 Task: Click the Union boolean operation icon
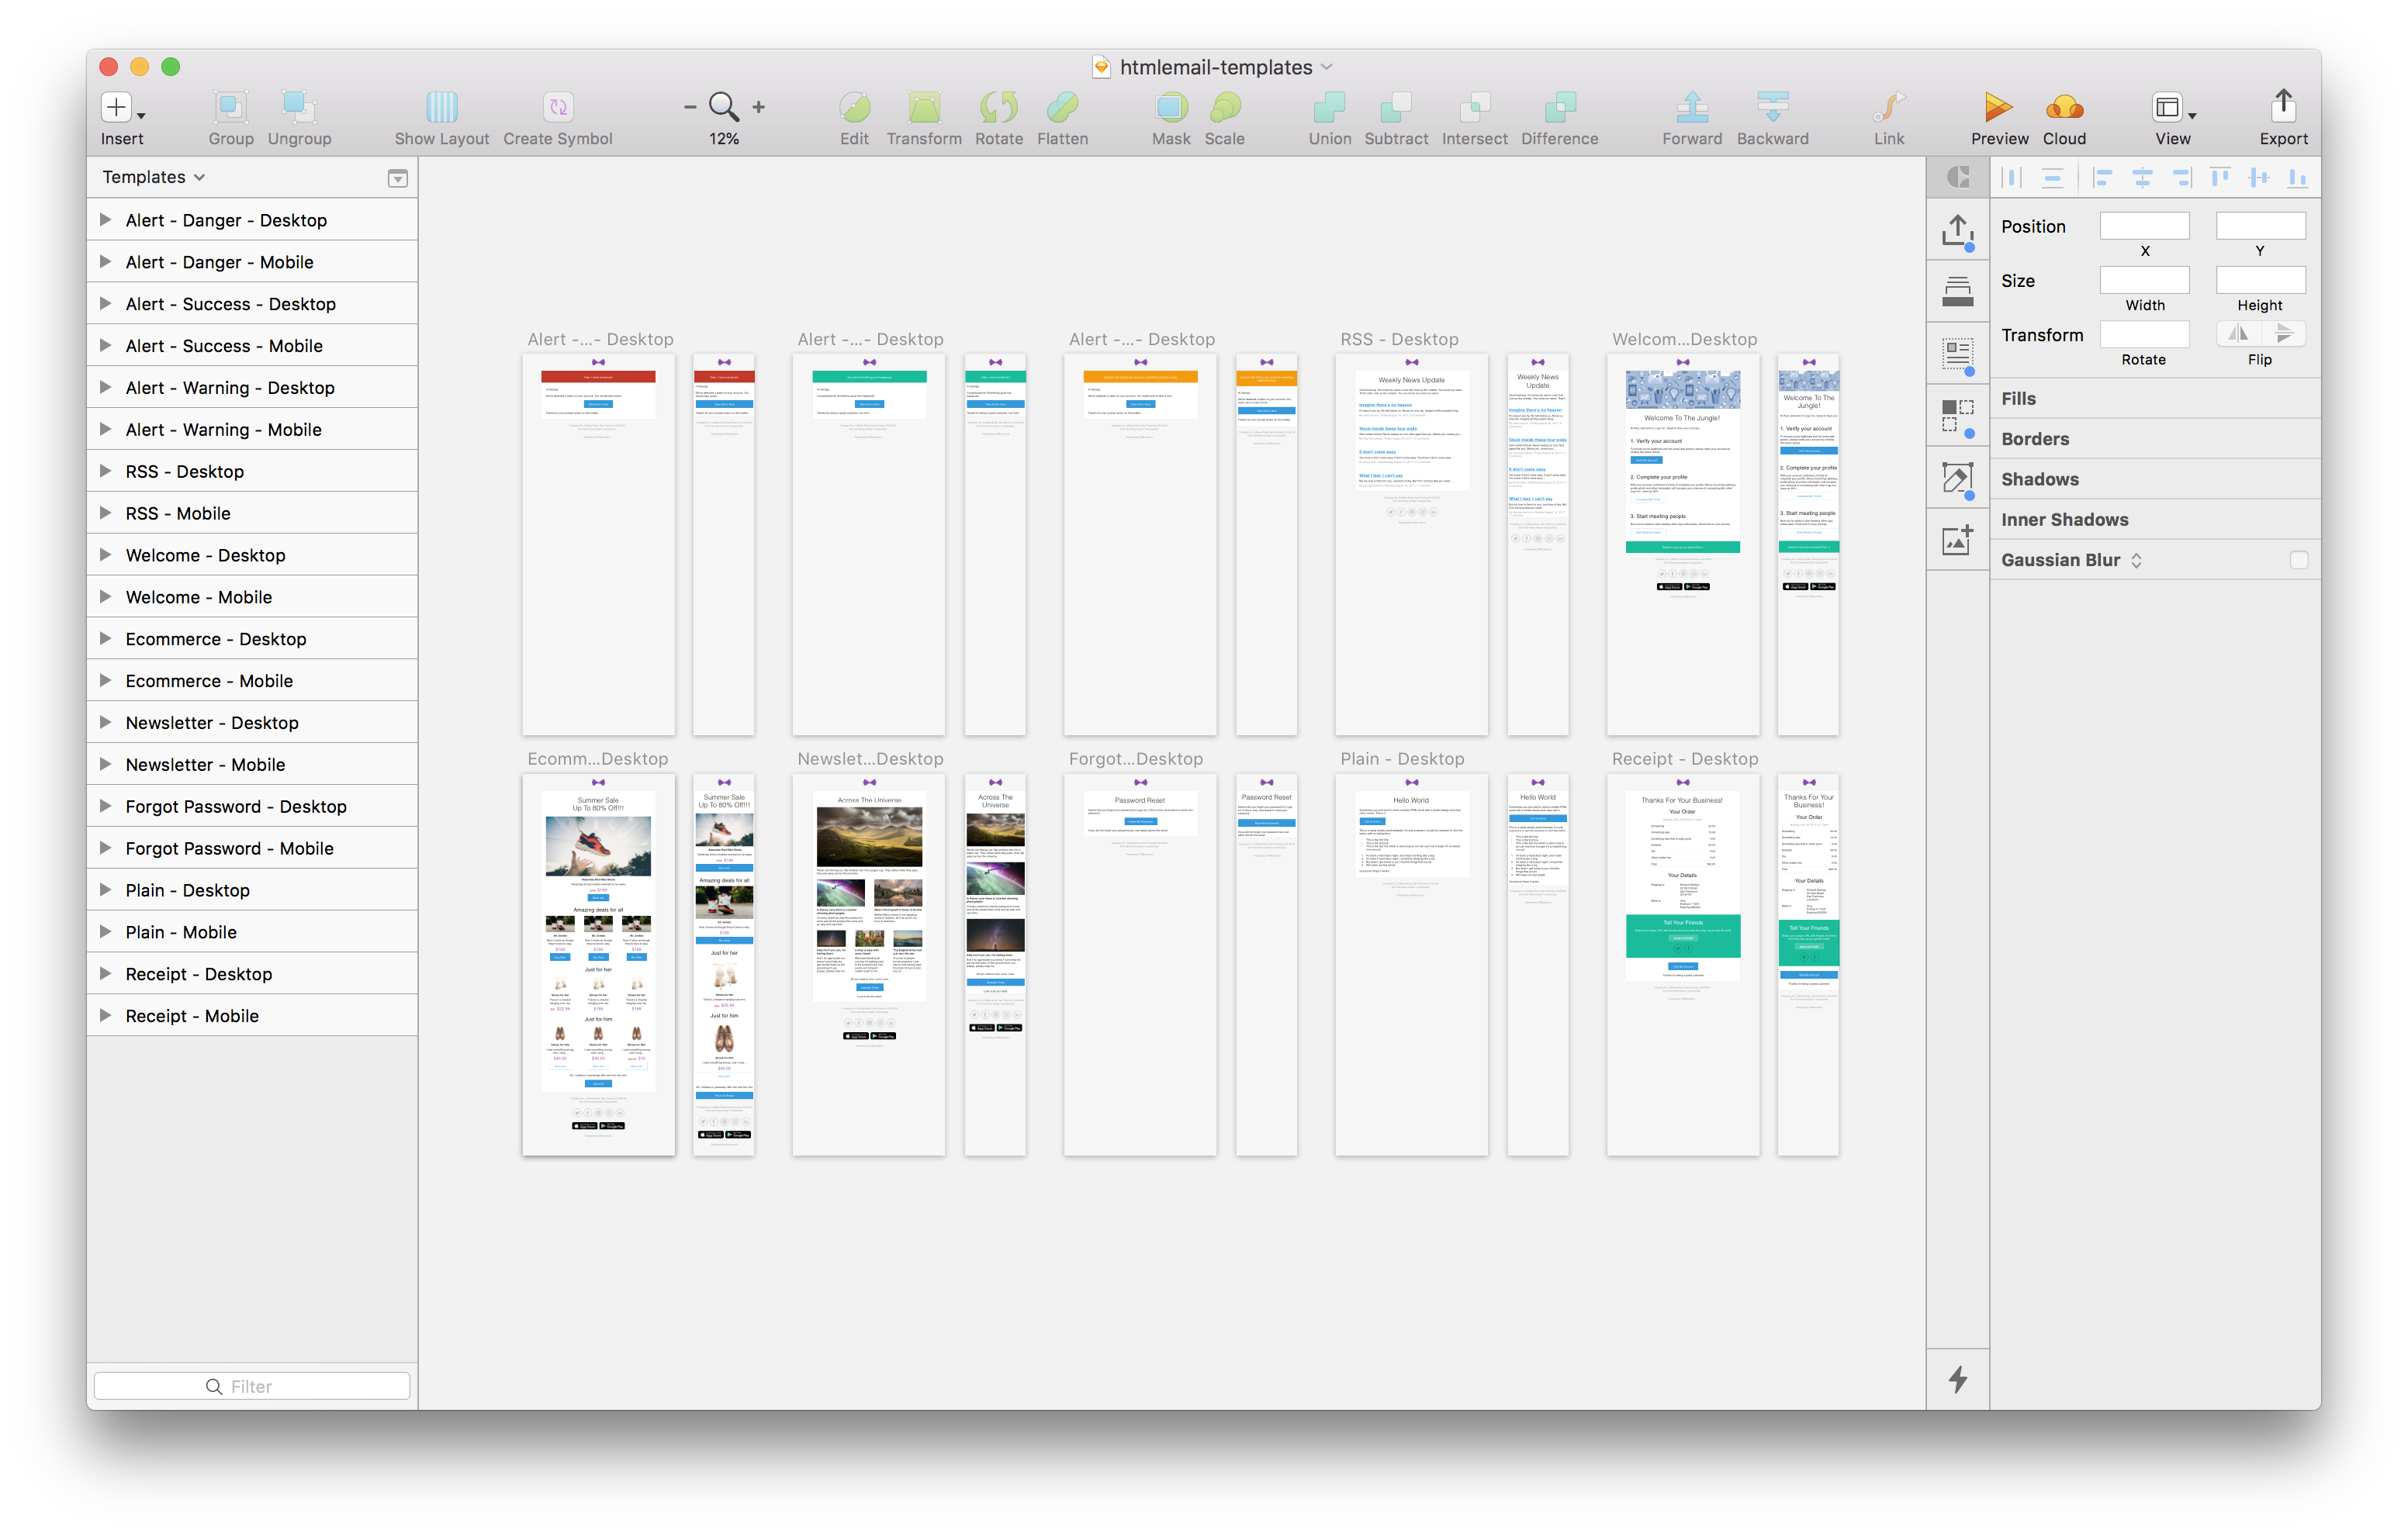pos(1329,107)
